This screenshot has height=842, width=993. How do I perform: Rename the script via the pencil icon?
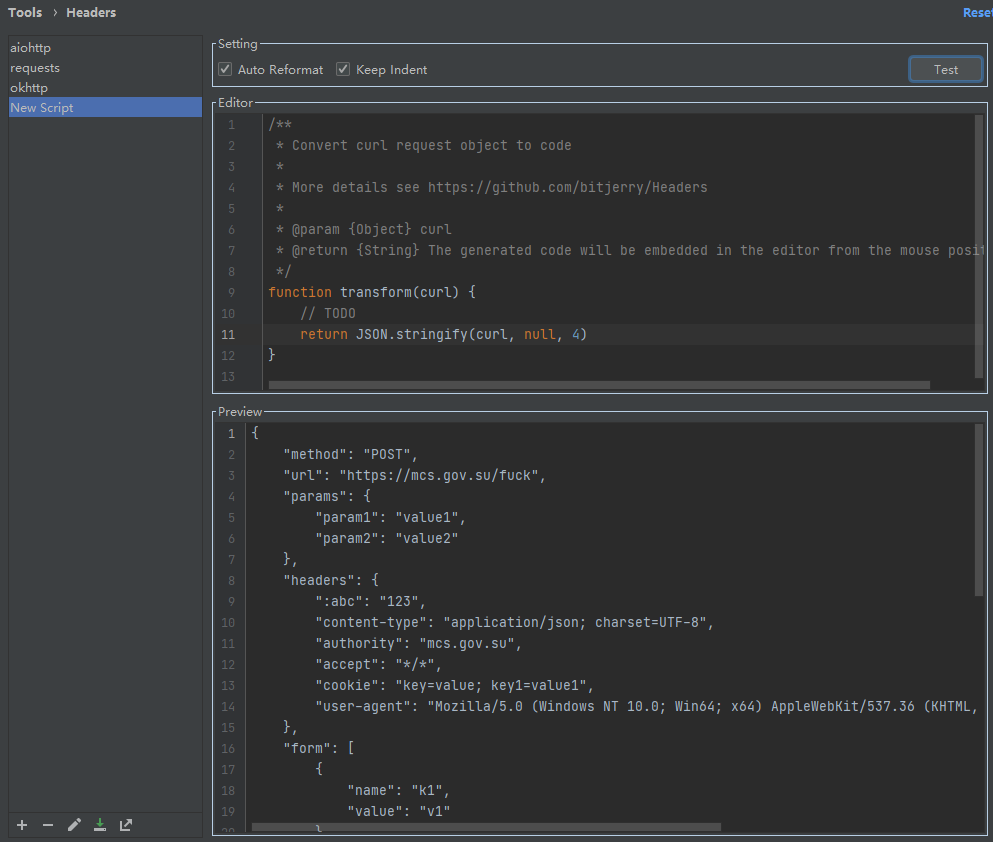point(73,824)
